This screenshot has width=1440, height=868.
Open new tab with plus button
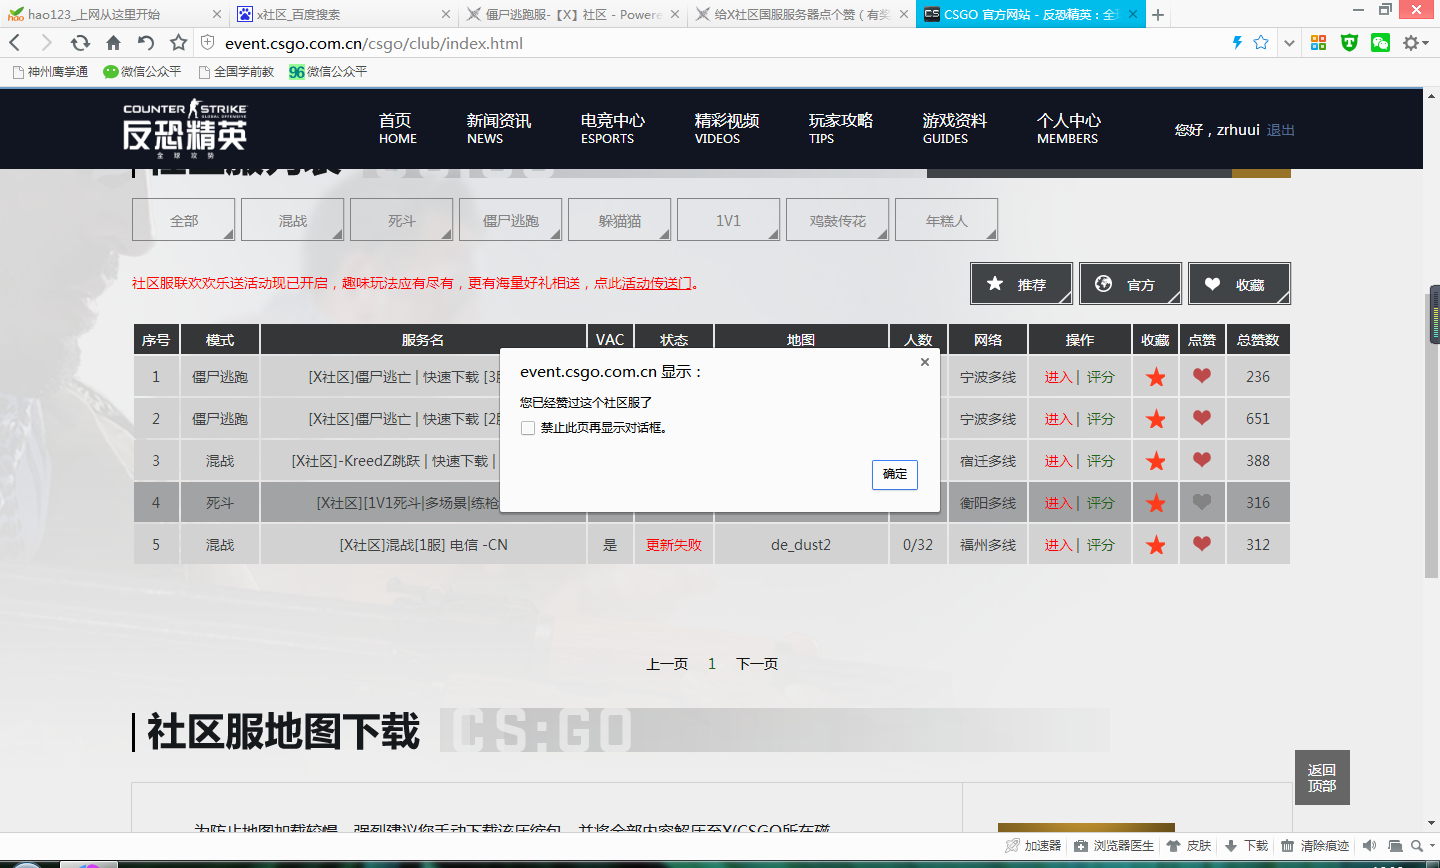pyautogui.click(x=1157, y=14)
